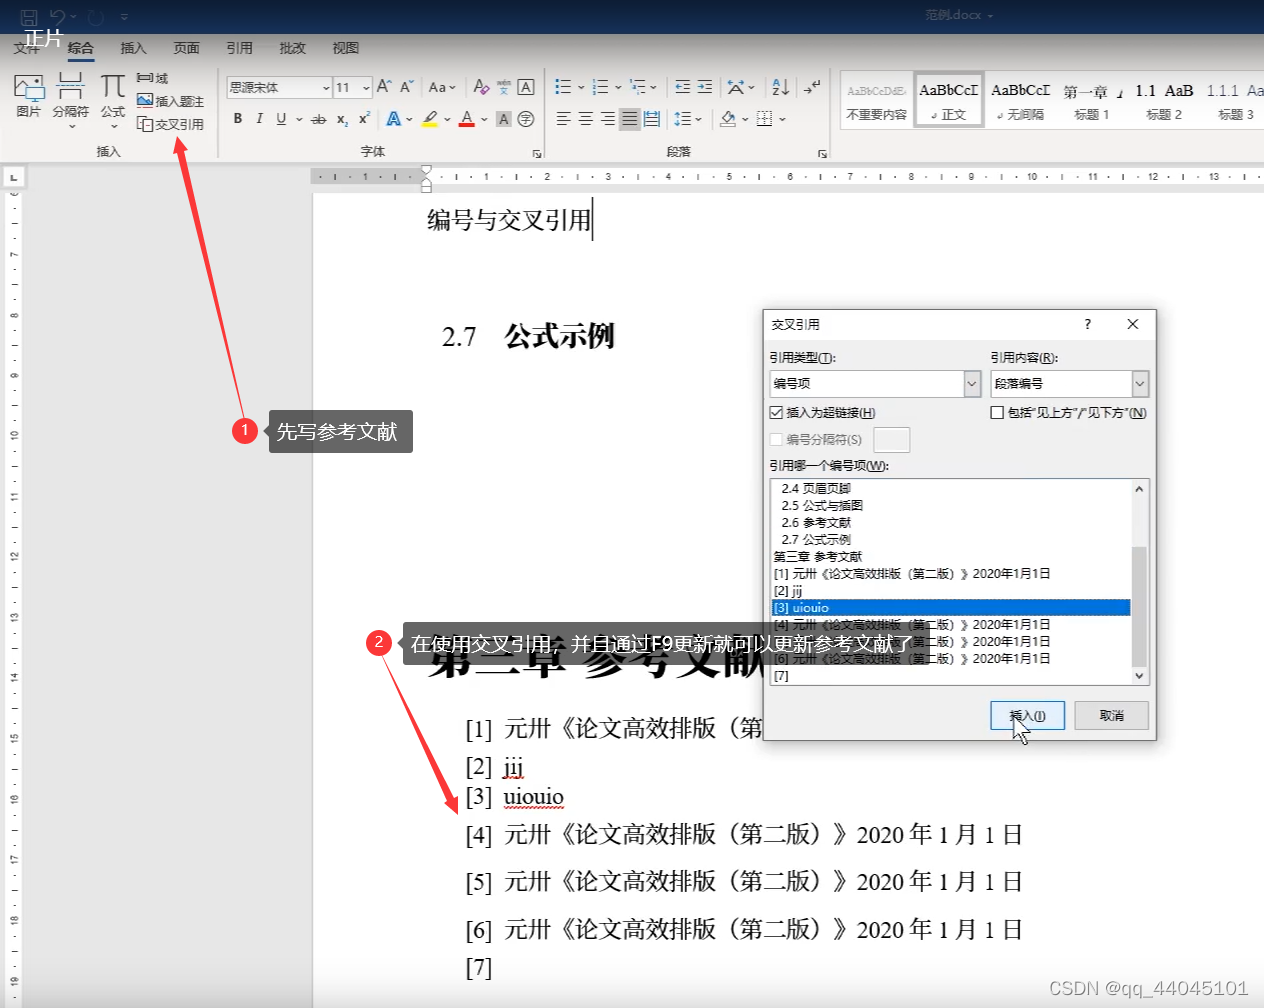This screenshot has width=1264, height=1008.
Task: Click the character border icon
Action: click(x=526, y=87)
